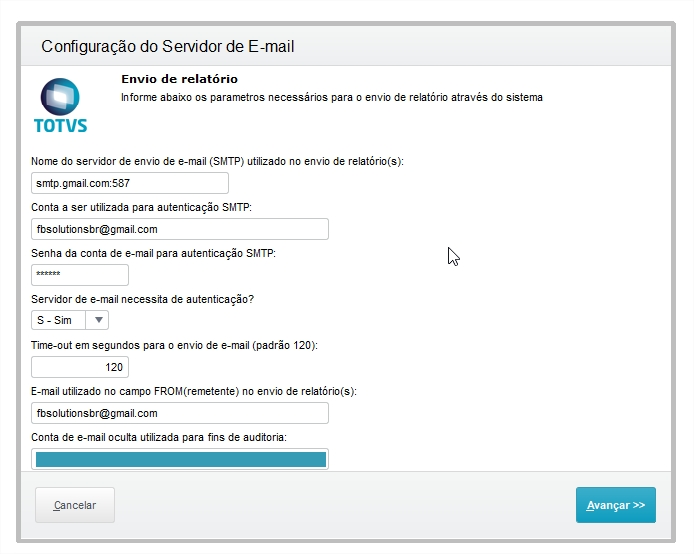Click the TOTVS logo icon

(x=60, y=104)
